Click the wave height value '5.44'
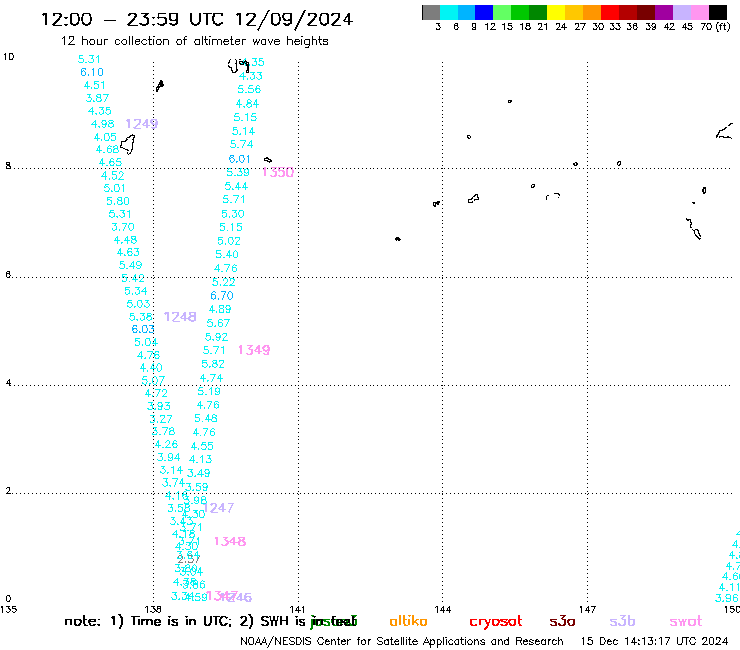The width and height of the screenshot is (740, 650). point(236,186)
